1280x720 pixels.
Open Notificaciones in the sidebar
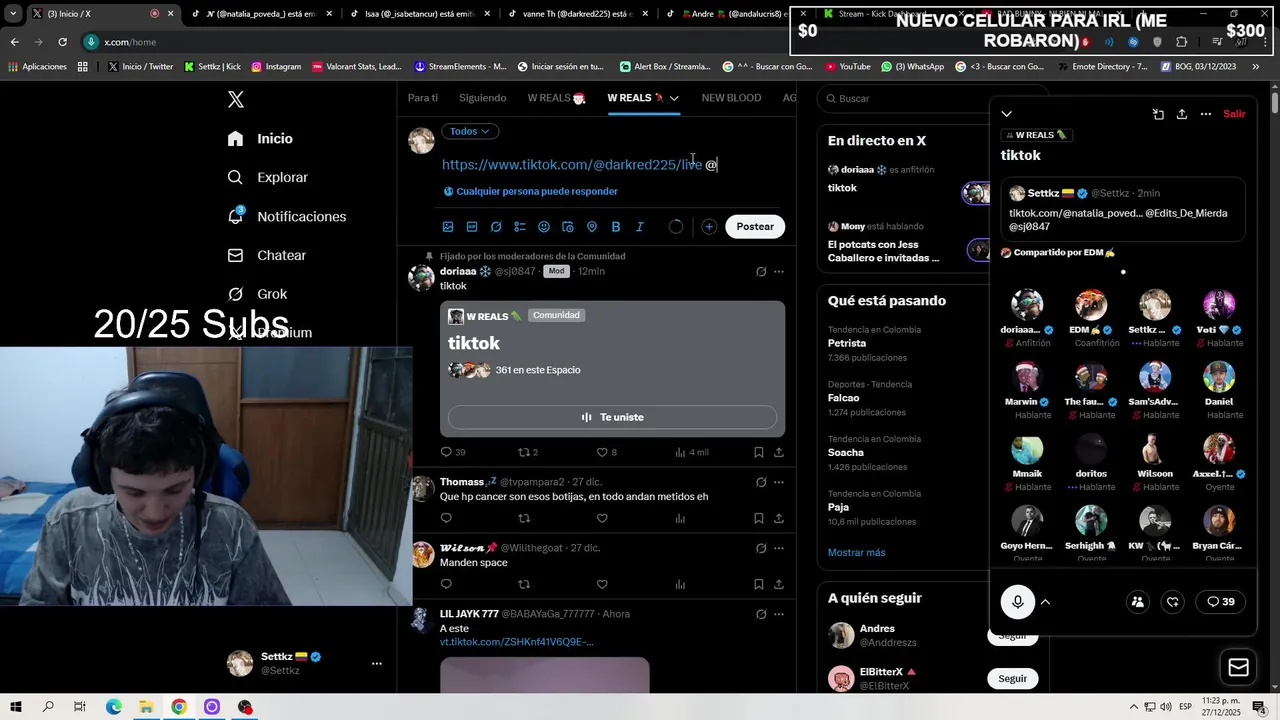click(x=286, y=216)
